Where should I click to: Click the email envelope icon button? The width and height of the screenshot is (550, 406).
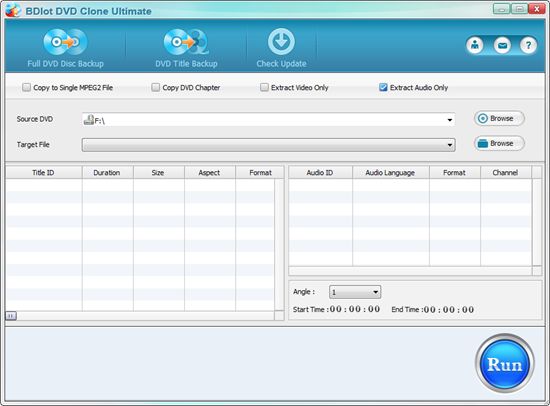pos(502,45)
